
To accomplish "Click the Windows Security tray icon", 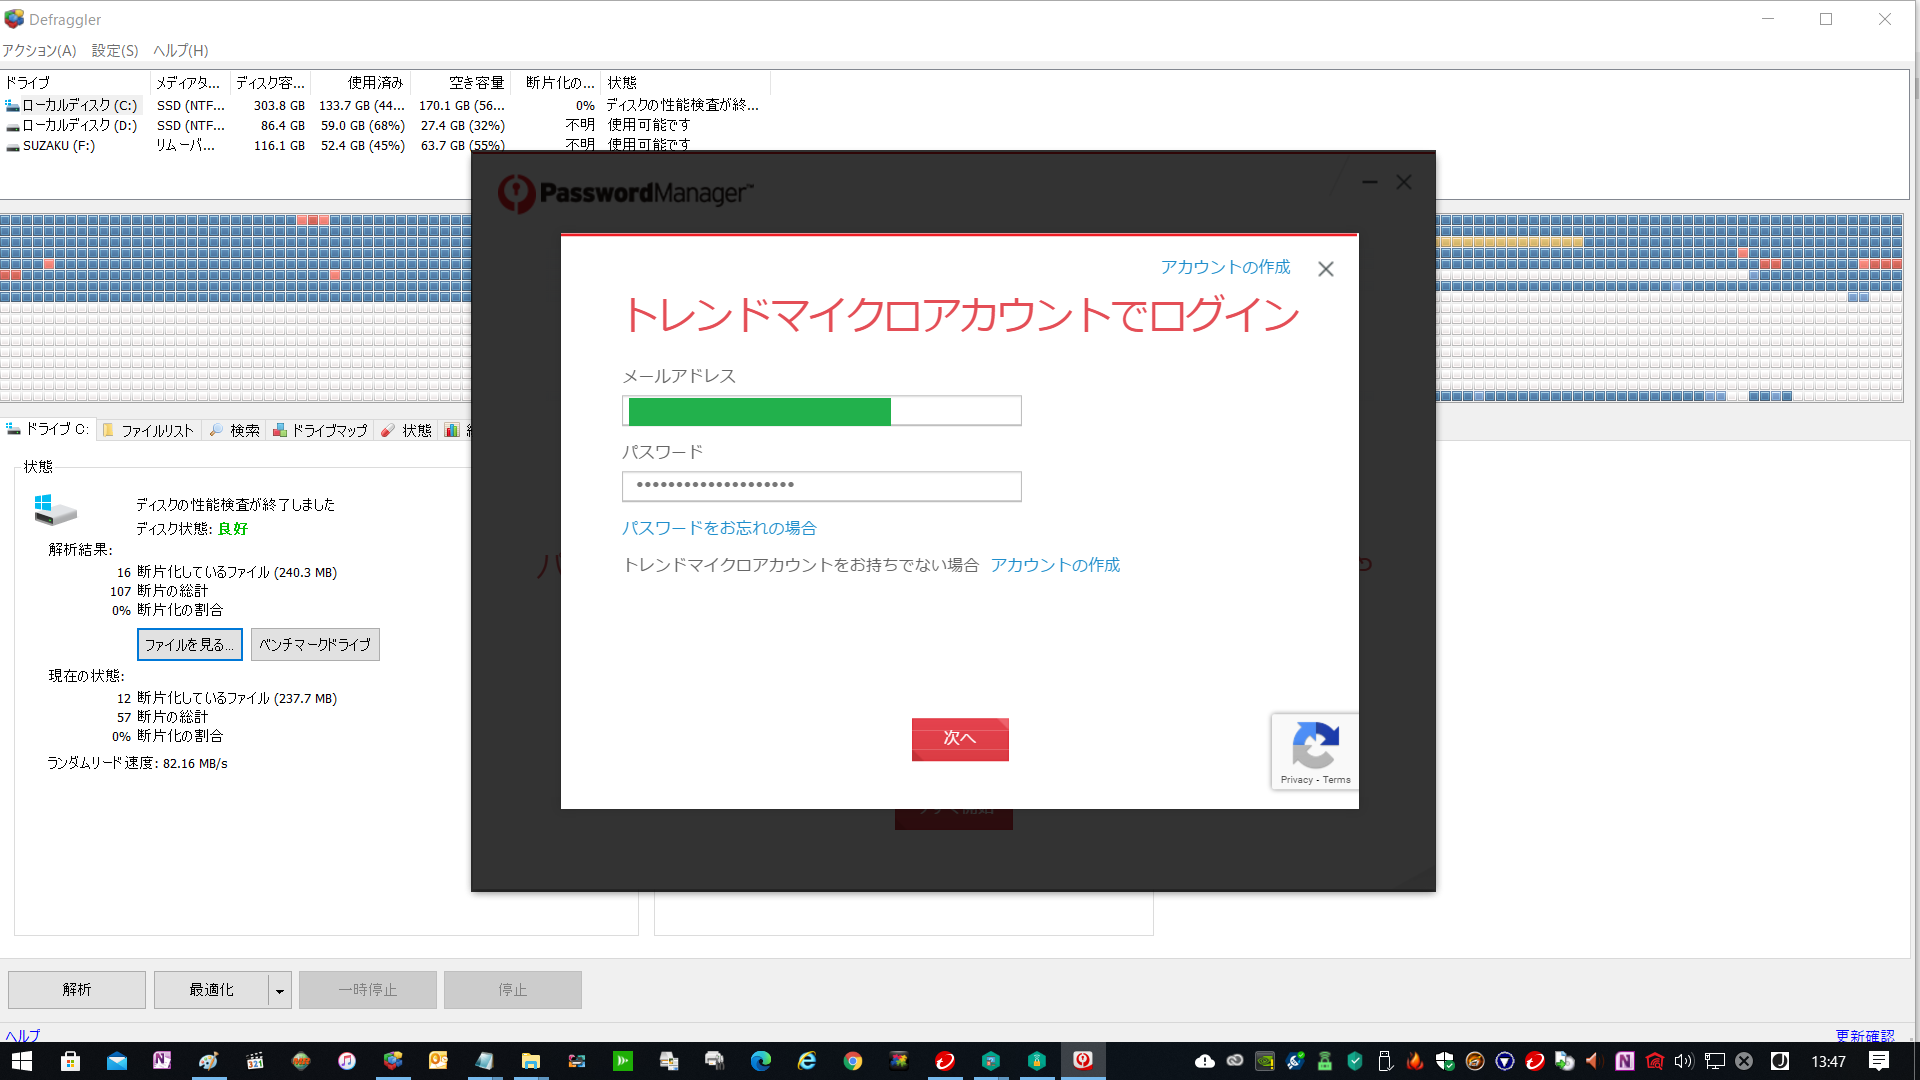I will click(1445, 1061).
